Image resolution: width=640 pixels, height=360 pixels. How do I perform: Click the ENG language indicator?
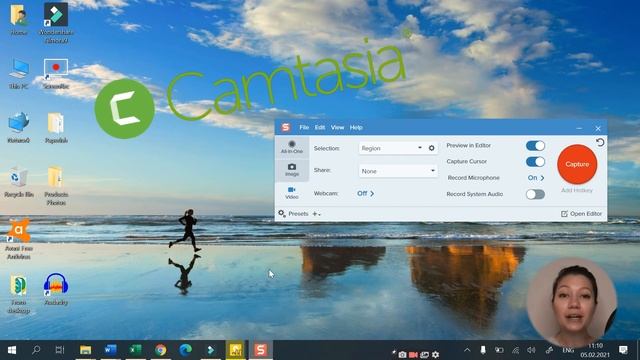[x=568, y=350]
